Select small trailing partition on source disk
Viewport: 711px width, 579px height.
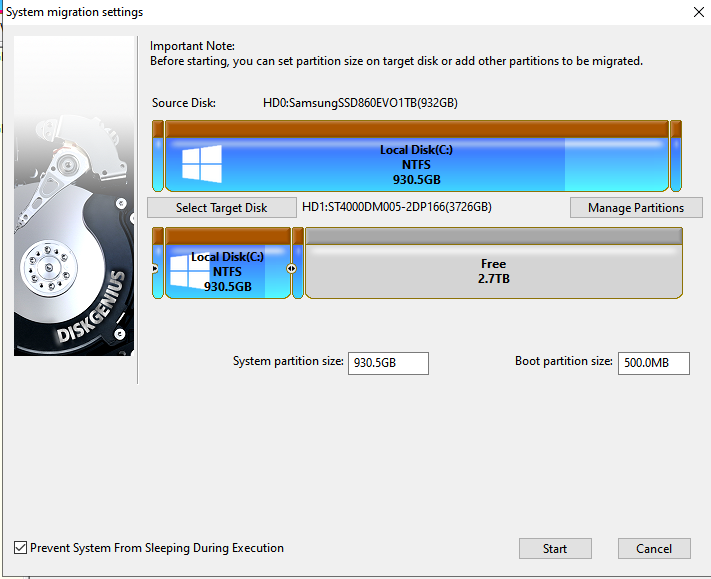tap(676, 156)
